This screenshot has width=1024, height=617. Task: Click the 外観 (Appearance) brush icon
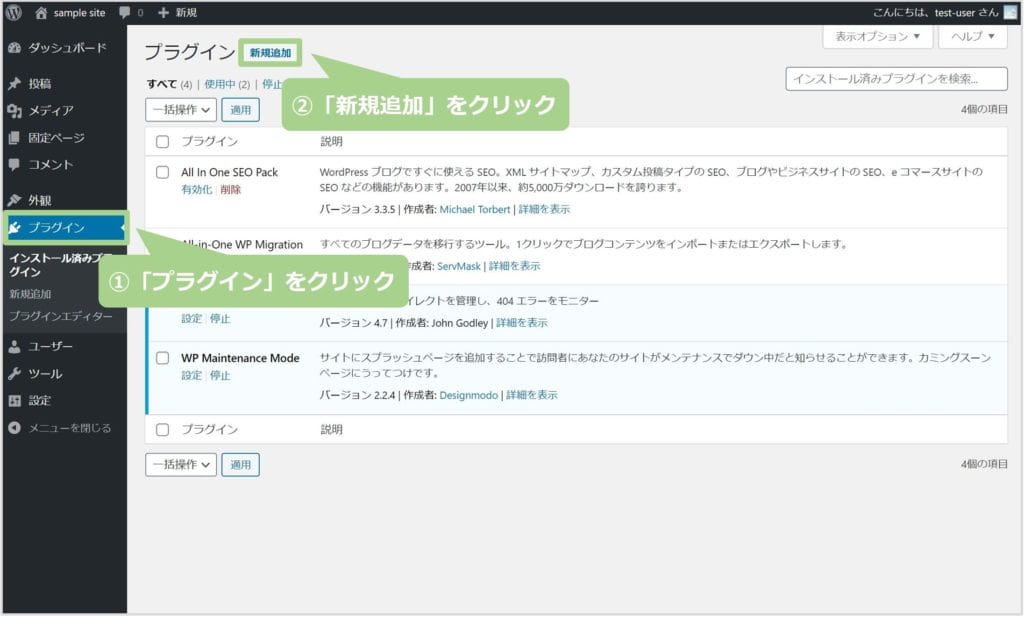(x=14, y=200)
